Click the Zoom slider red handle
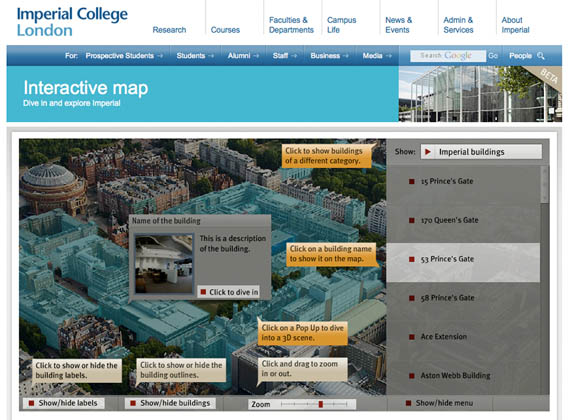This screenshot has height=420, width=568. (x=321, y=404)
